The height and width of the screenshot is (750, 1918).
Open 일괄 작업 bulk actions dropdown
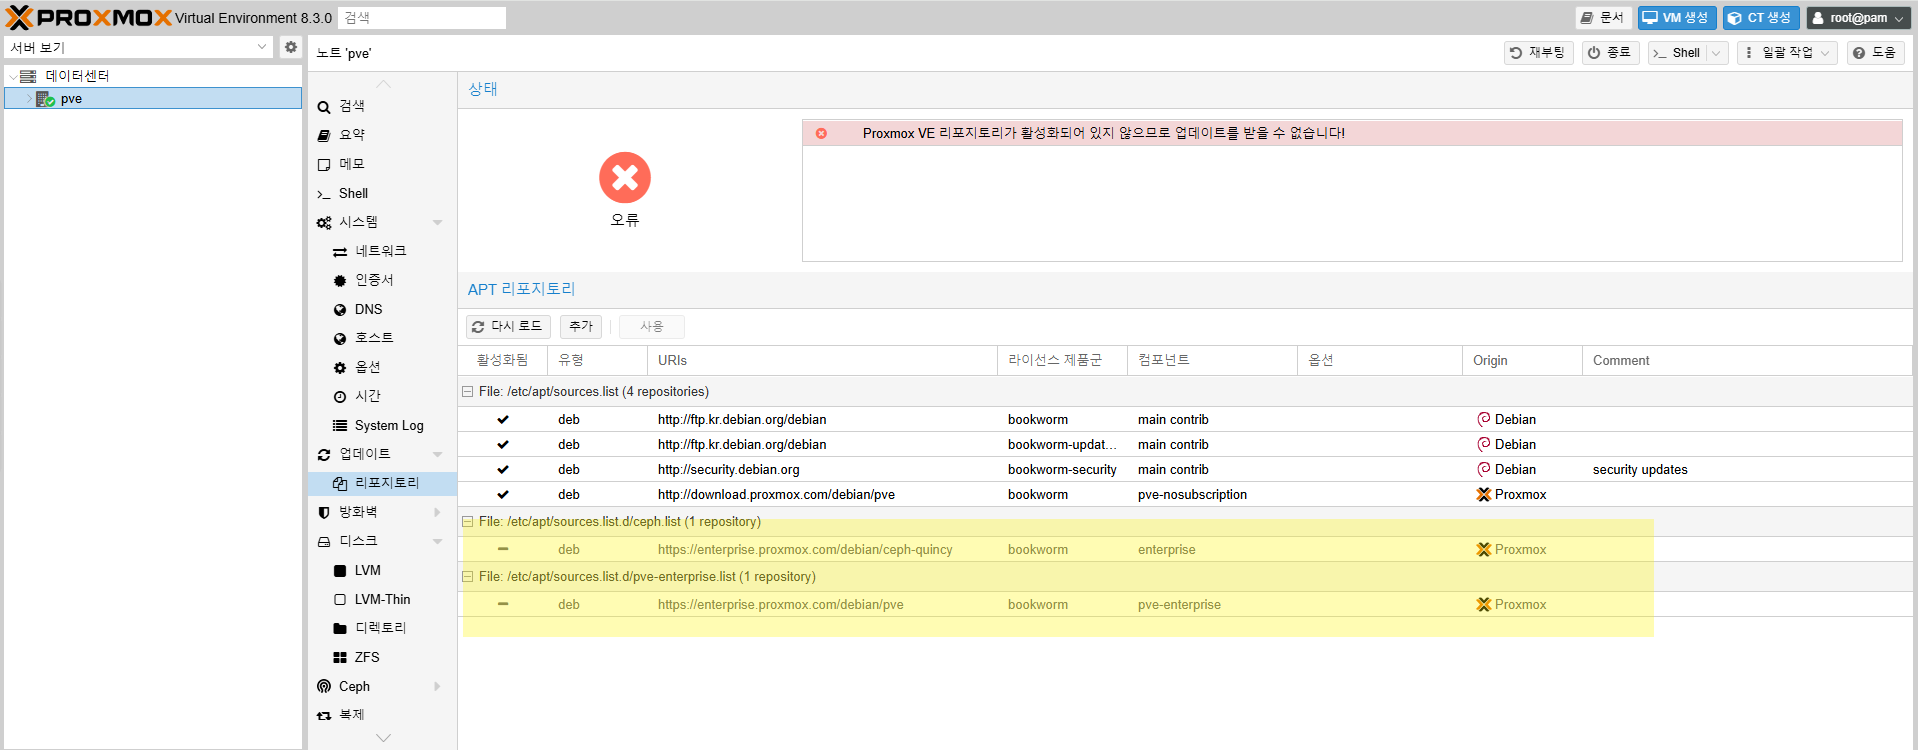pyautogui.click(x=1787, y=53)
